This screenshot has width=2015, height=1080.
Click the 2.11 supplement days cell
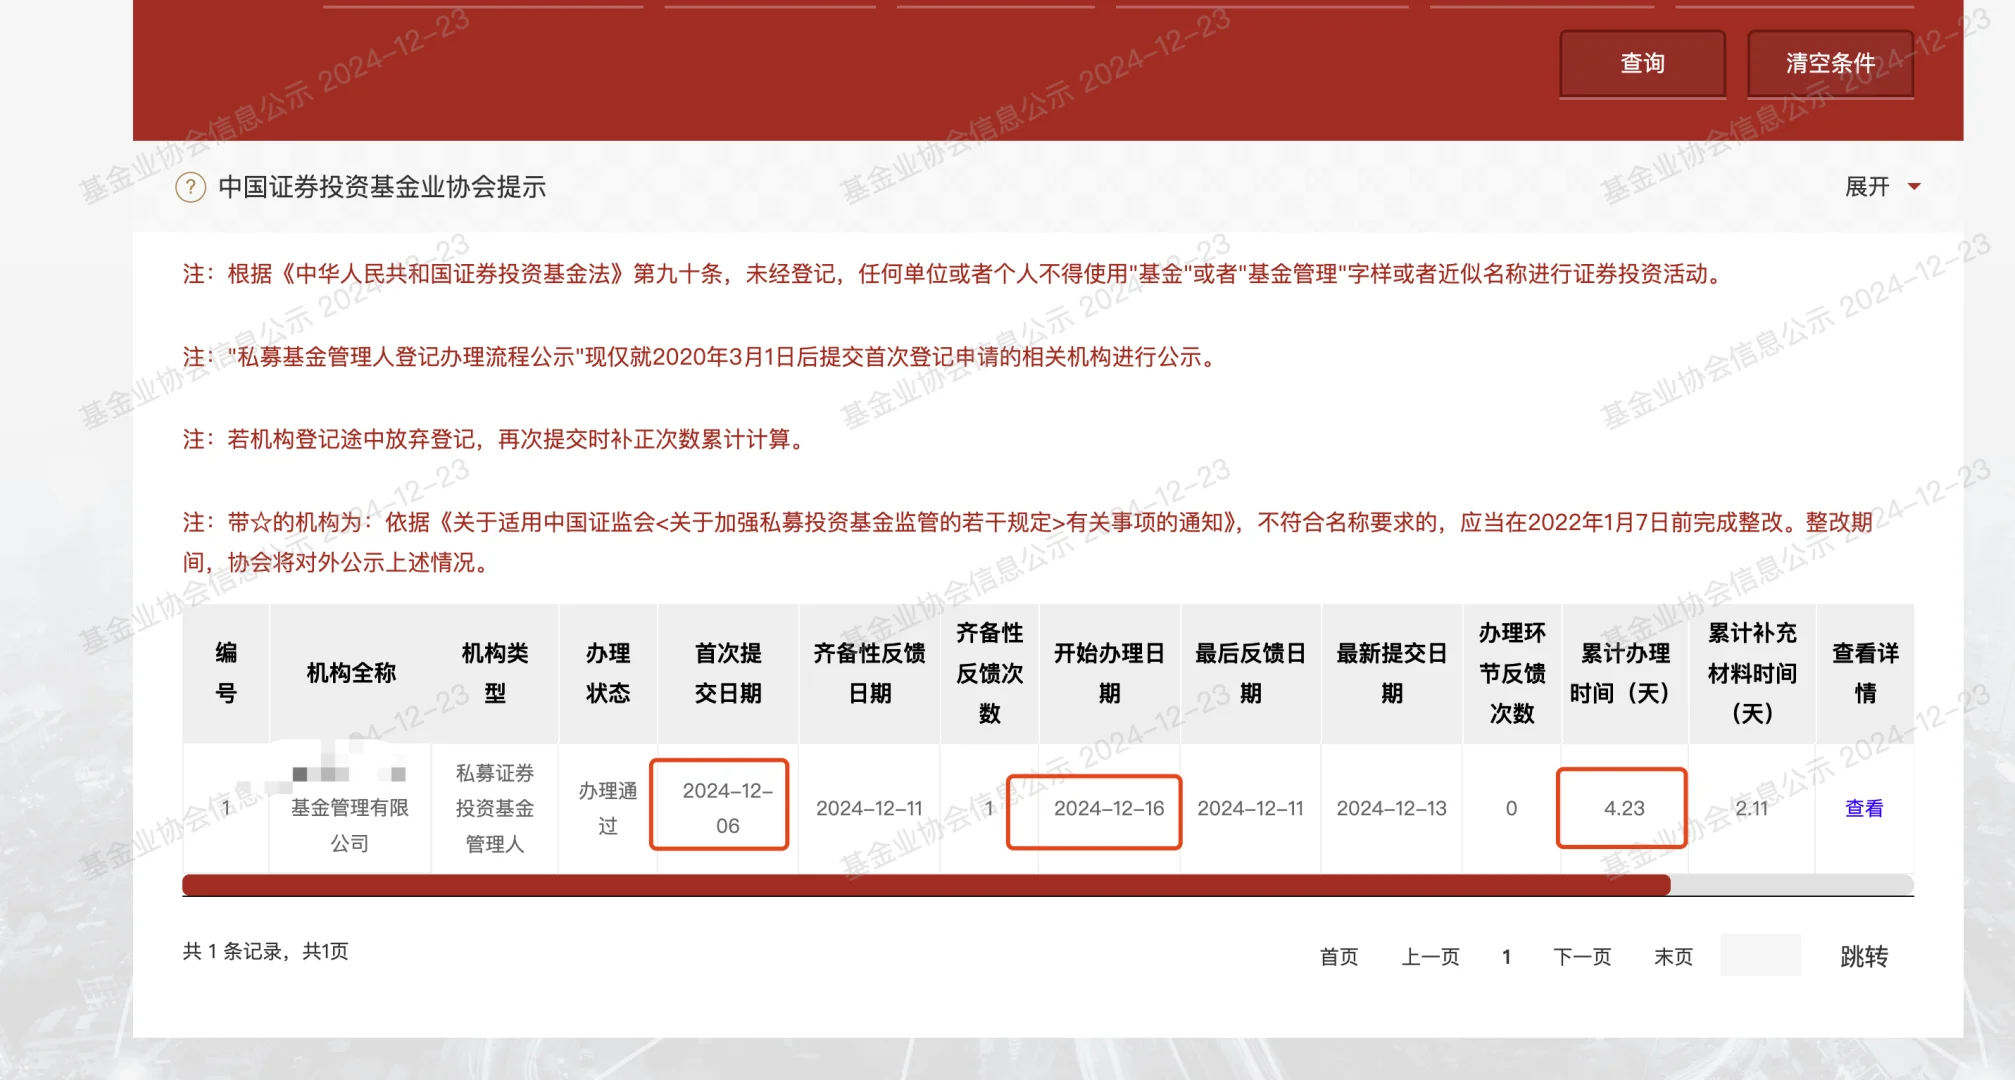(x=1752, y=808)
